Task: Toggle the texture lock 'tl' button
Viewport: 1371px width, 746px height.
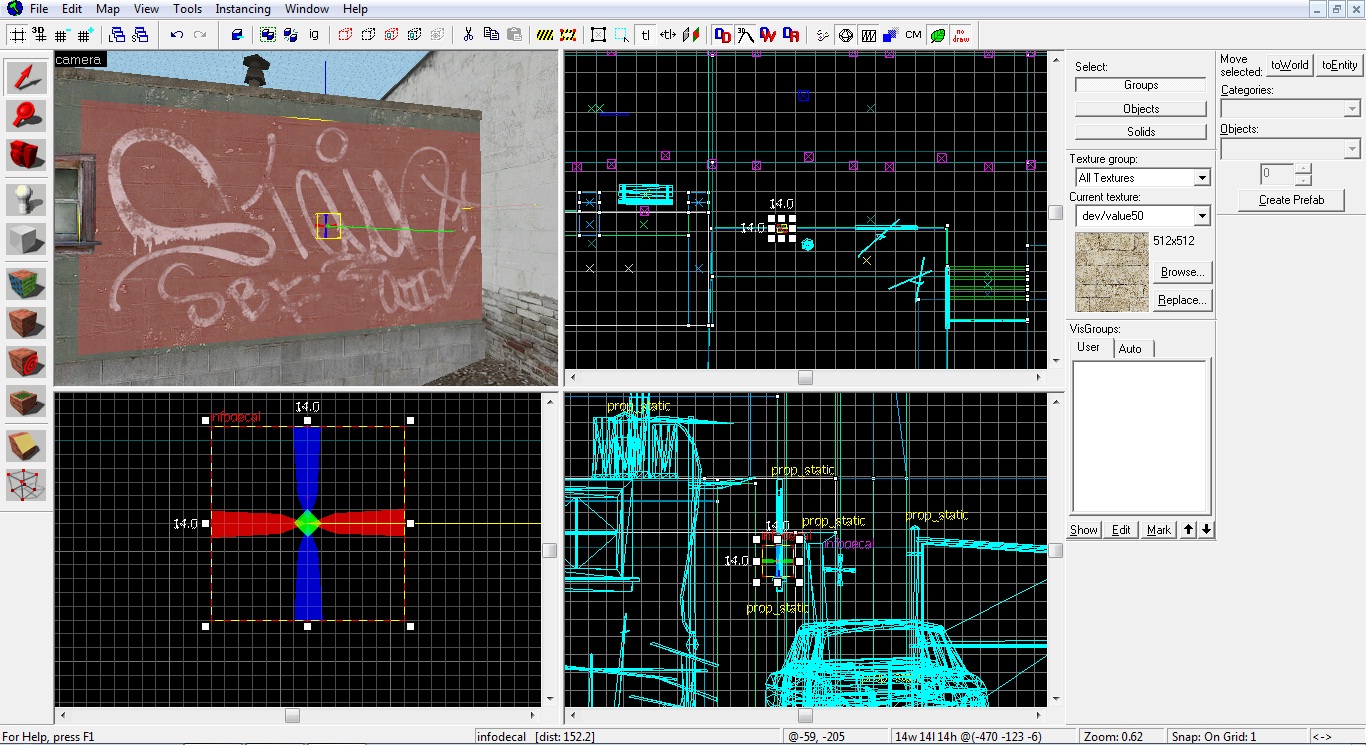Action: tap(645, 35)
